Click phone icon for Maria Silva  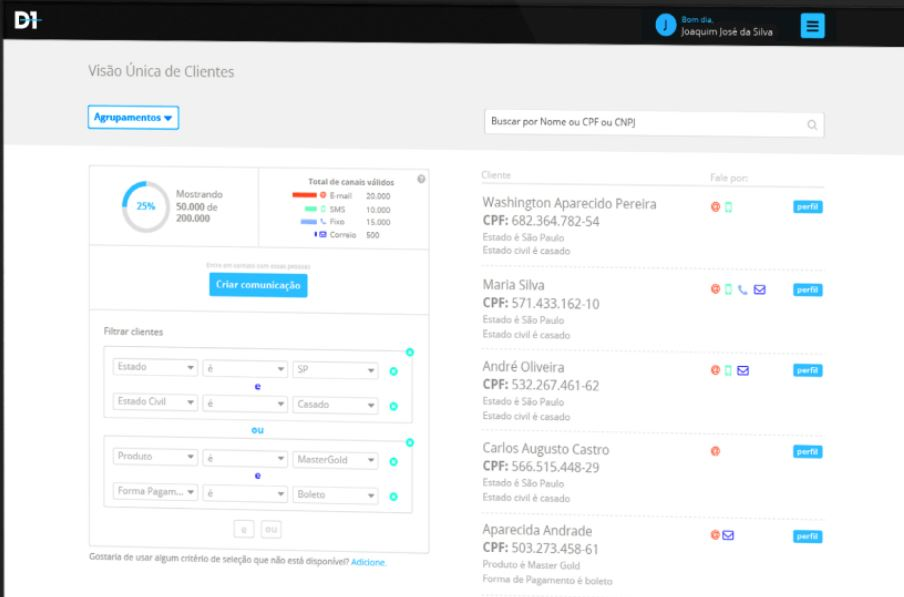[x=743, y=289]
